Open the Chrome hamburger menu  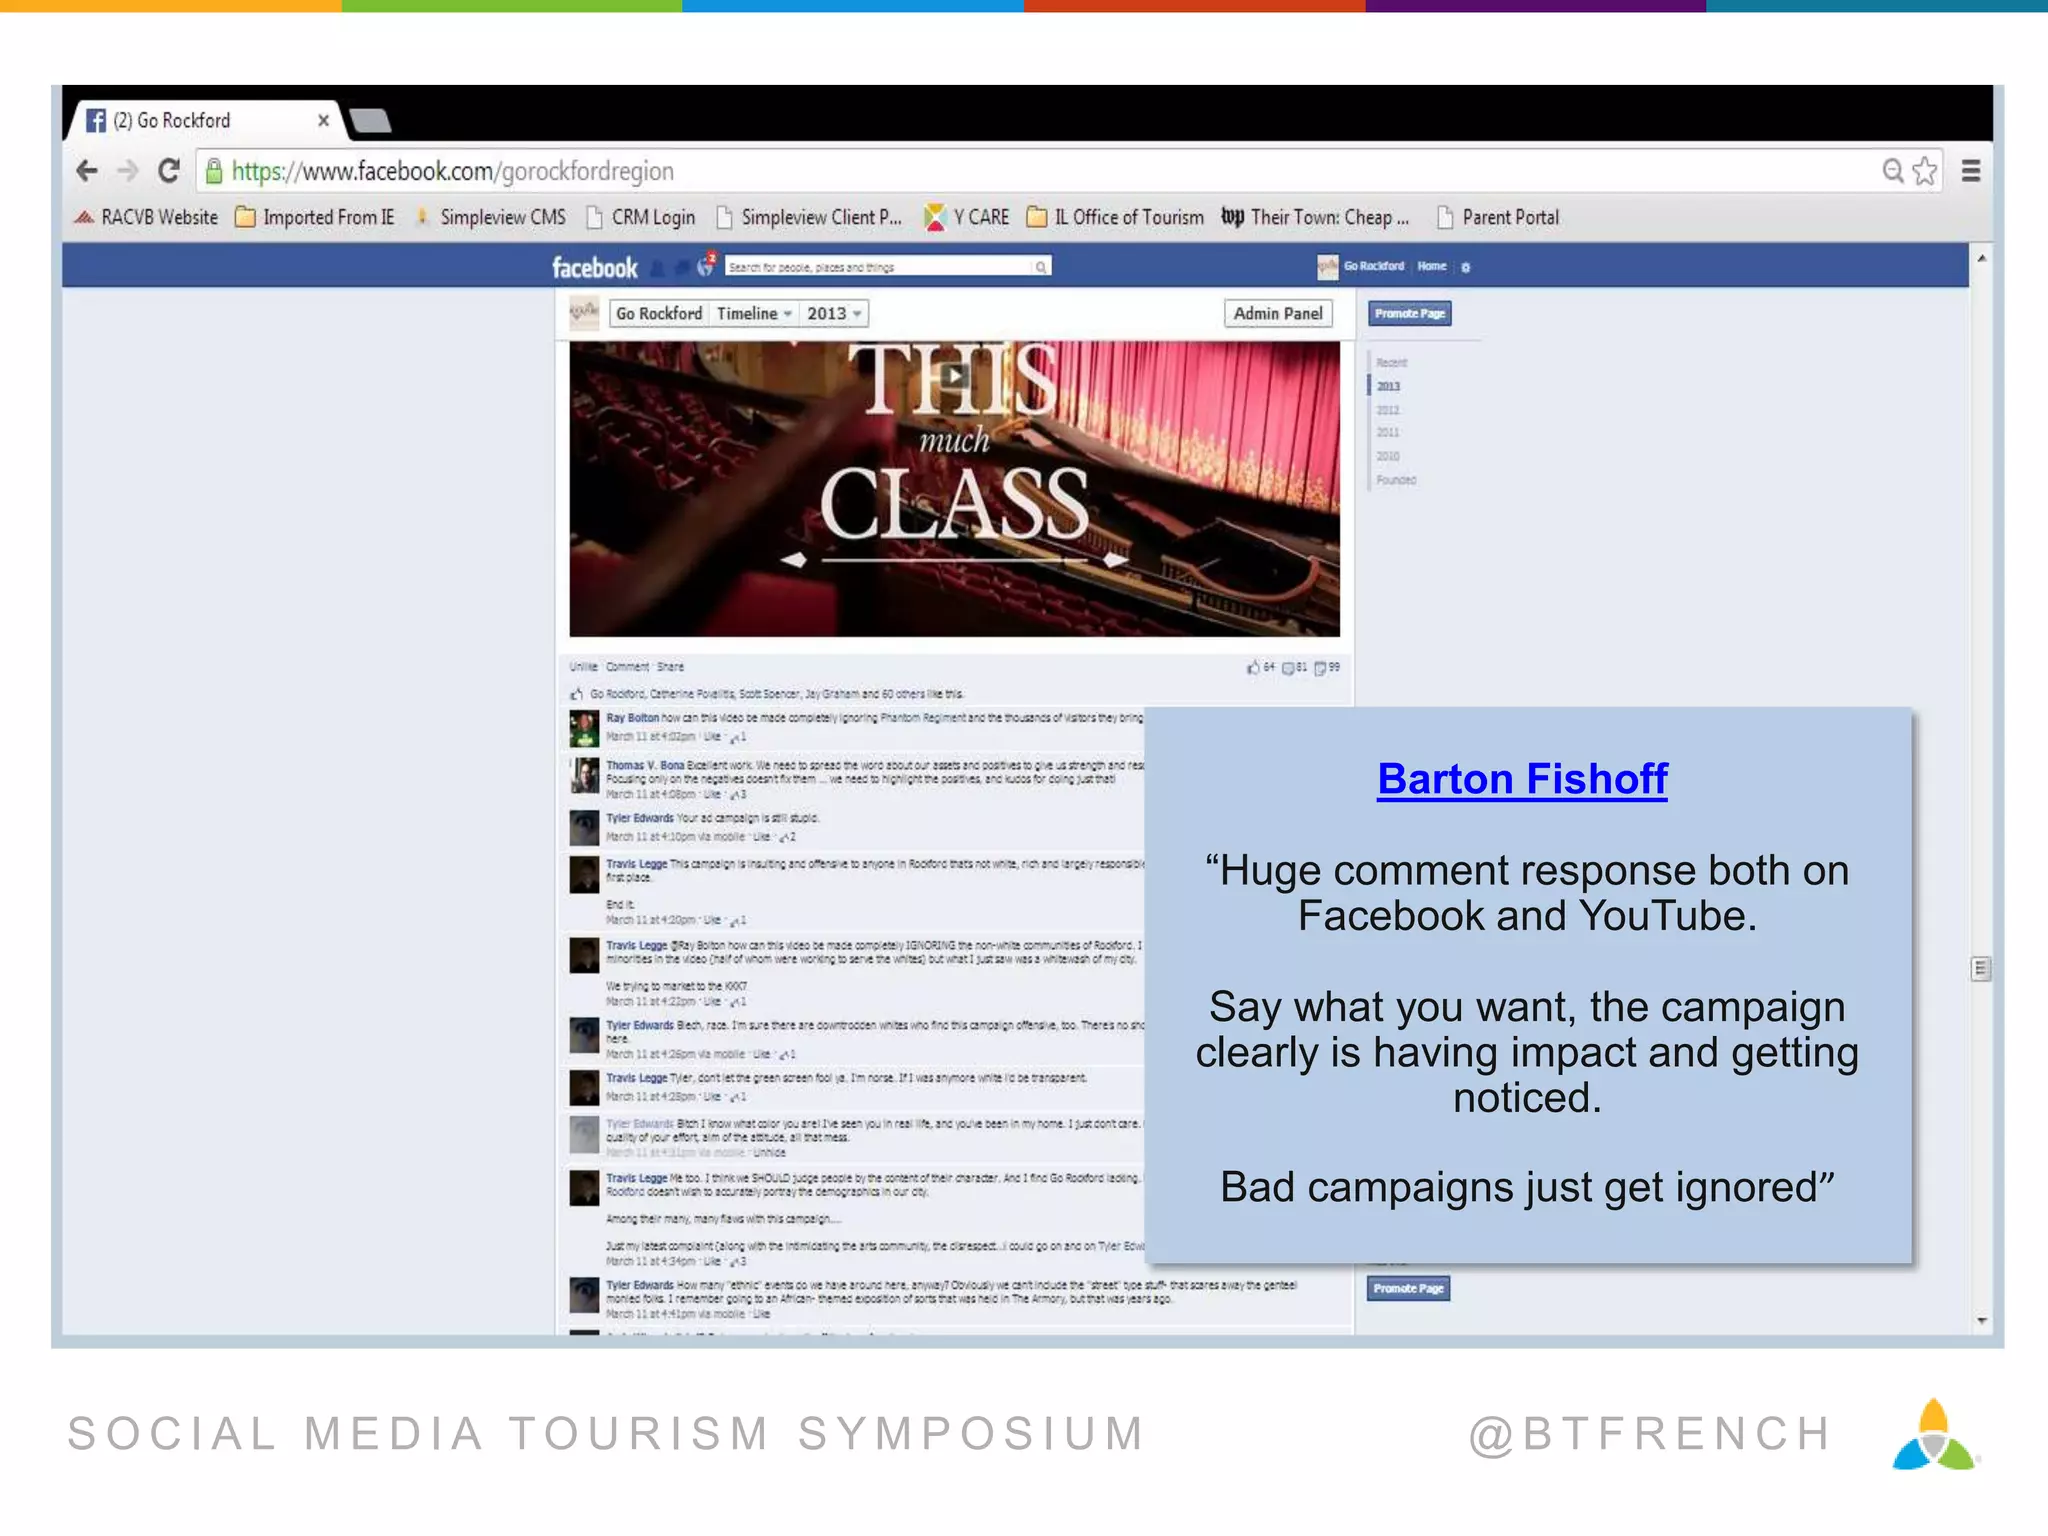[x=1971, y=171]
